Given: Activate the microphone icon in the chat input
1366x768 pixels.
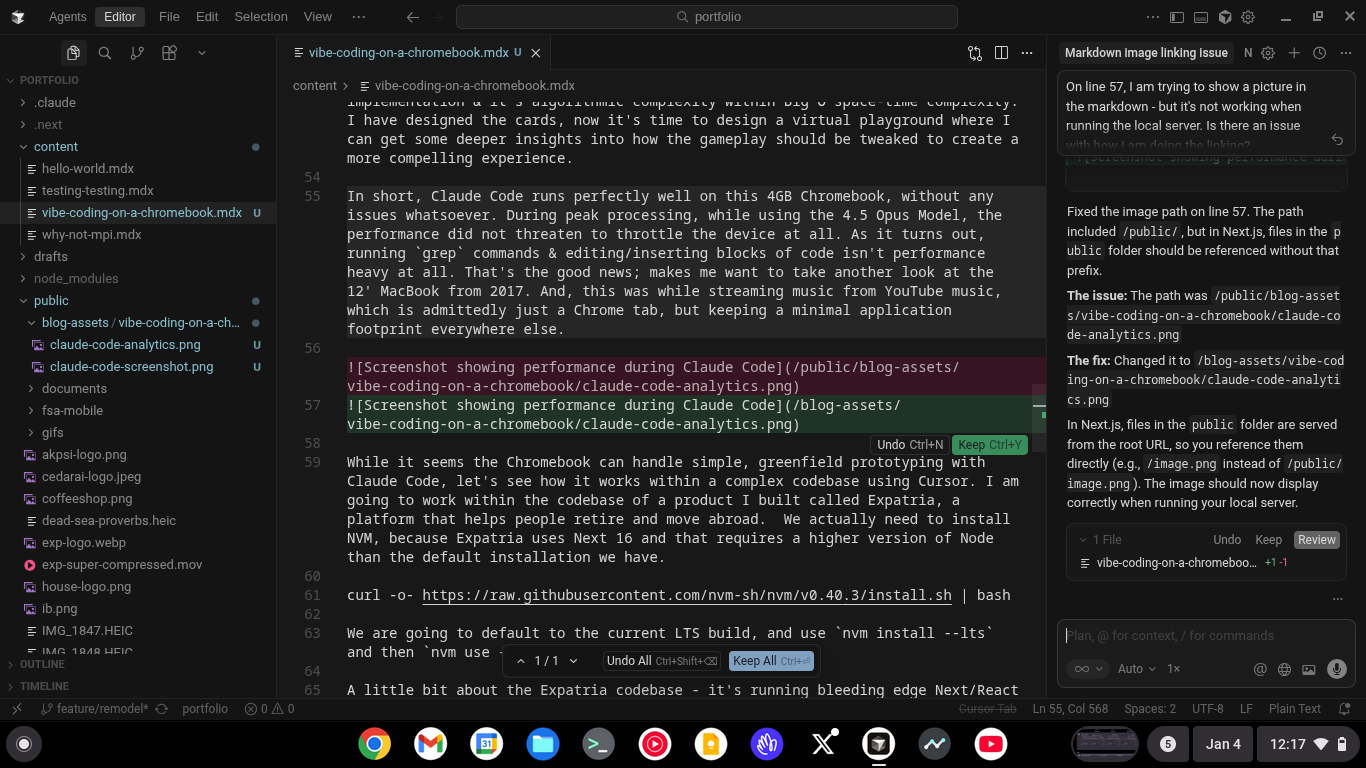Looking at the screenshot, I should coord(1338,668).
